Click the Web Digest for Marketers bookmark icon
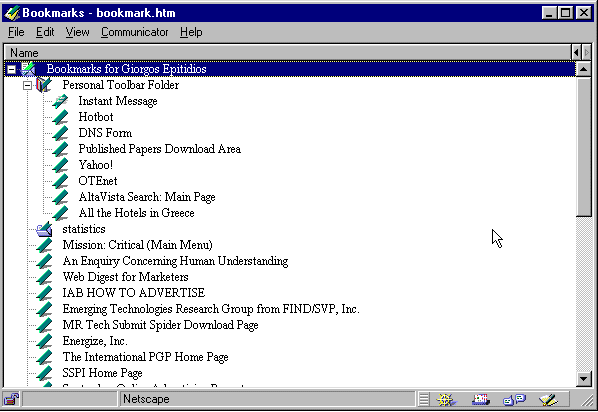Screen dimensions: 598x412 (44, 277)
